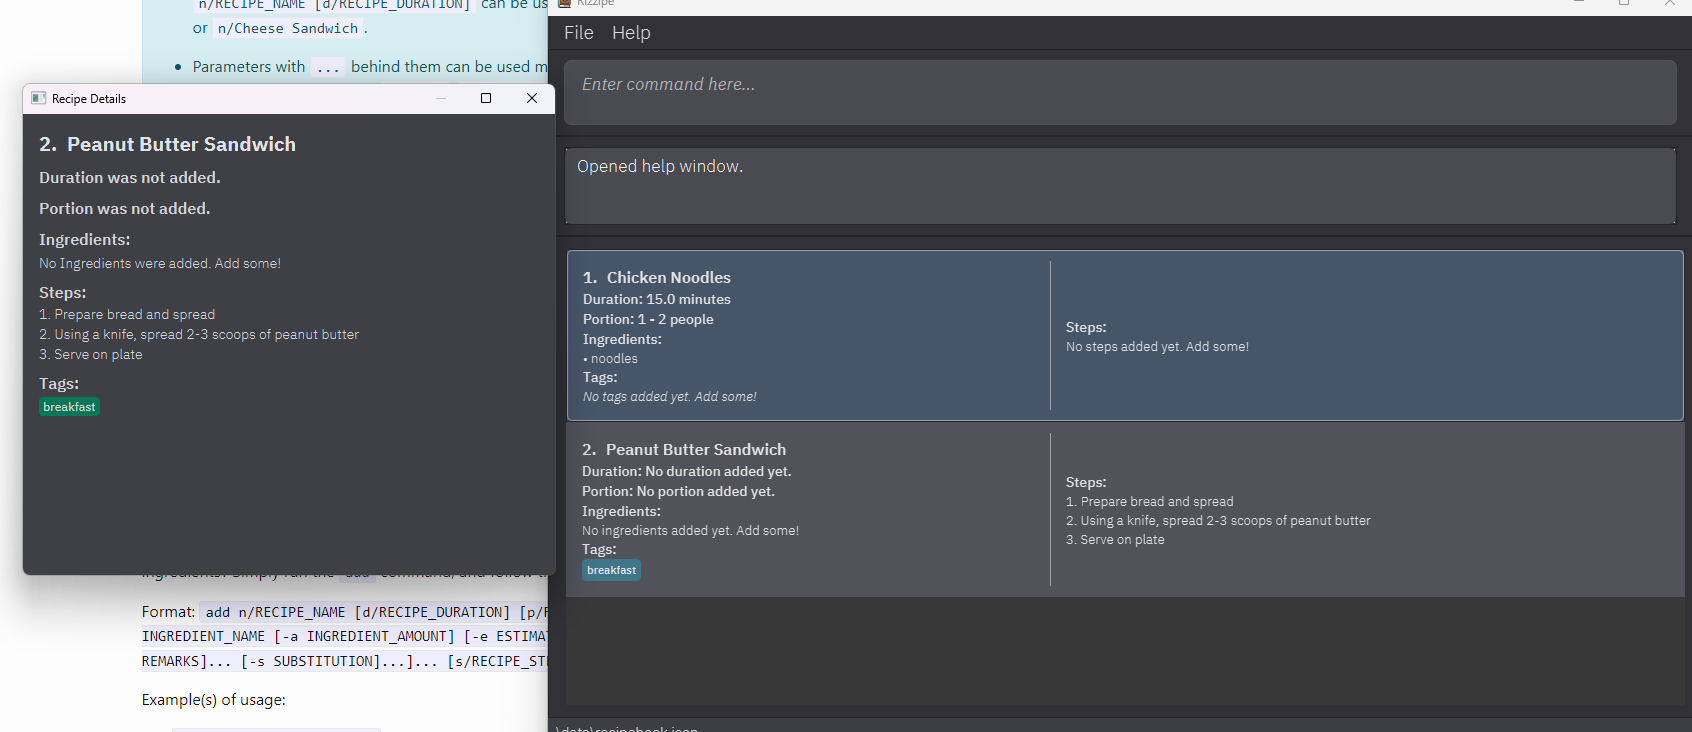Image resolution: width=1692 pixels, height=732 pixels.
Task: Click 'n/Cheese Sandwich' code text in the guide
Action: (288, 29)
